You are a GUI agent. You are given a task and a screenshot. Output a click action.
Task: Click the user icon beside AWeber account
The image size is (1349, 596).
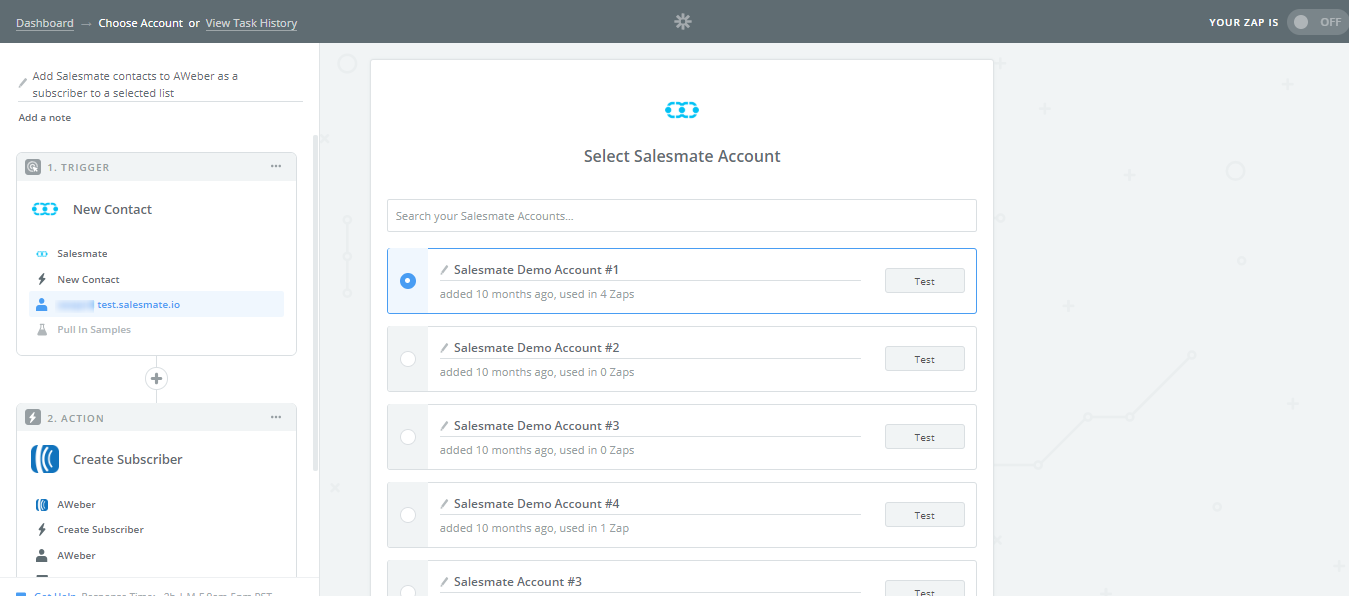click(x=42, y=555)
